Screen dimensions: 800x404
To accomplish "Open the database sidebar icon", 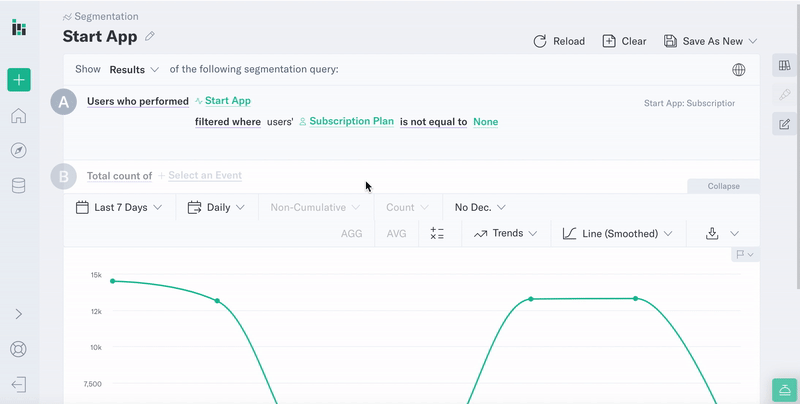I will 18,186.
